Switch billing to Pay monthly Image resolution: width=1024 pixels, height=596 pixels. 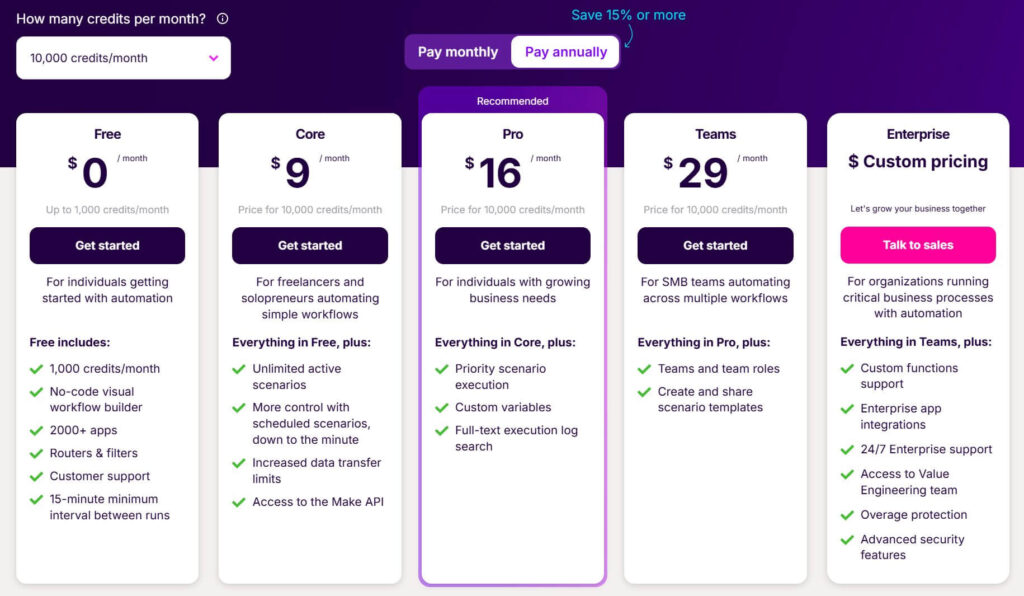pos(458,52)
